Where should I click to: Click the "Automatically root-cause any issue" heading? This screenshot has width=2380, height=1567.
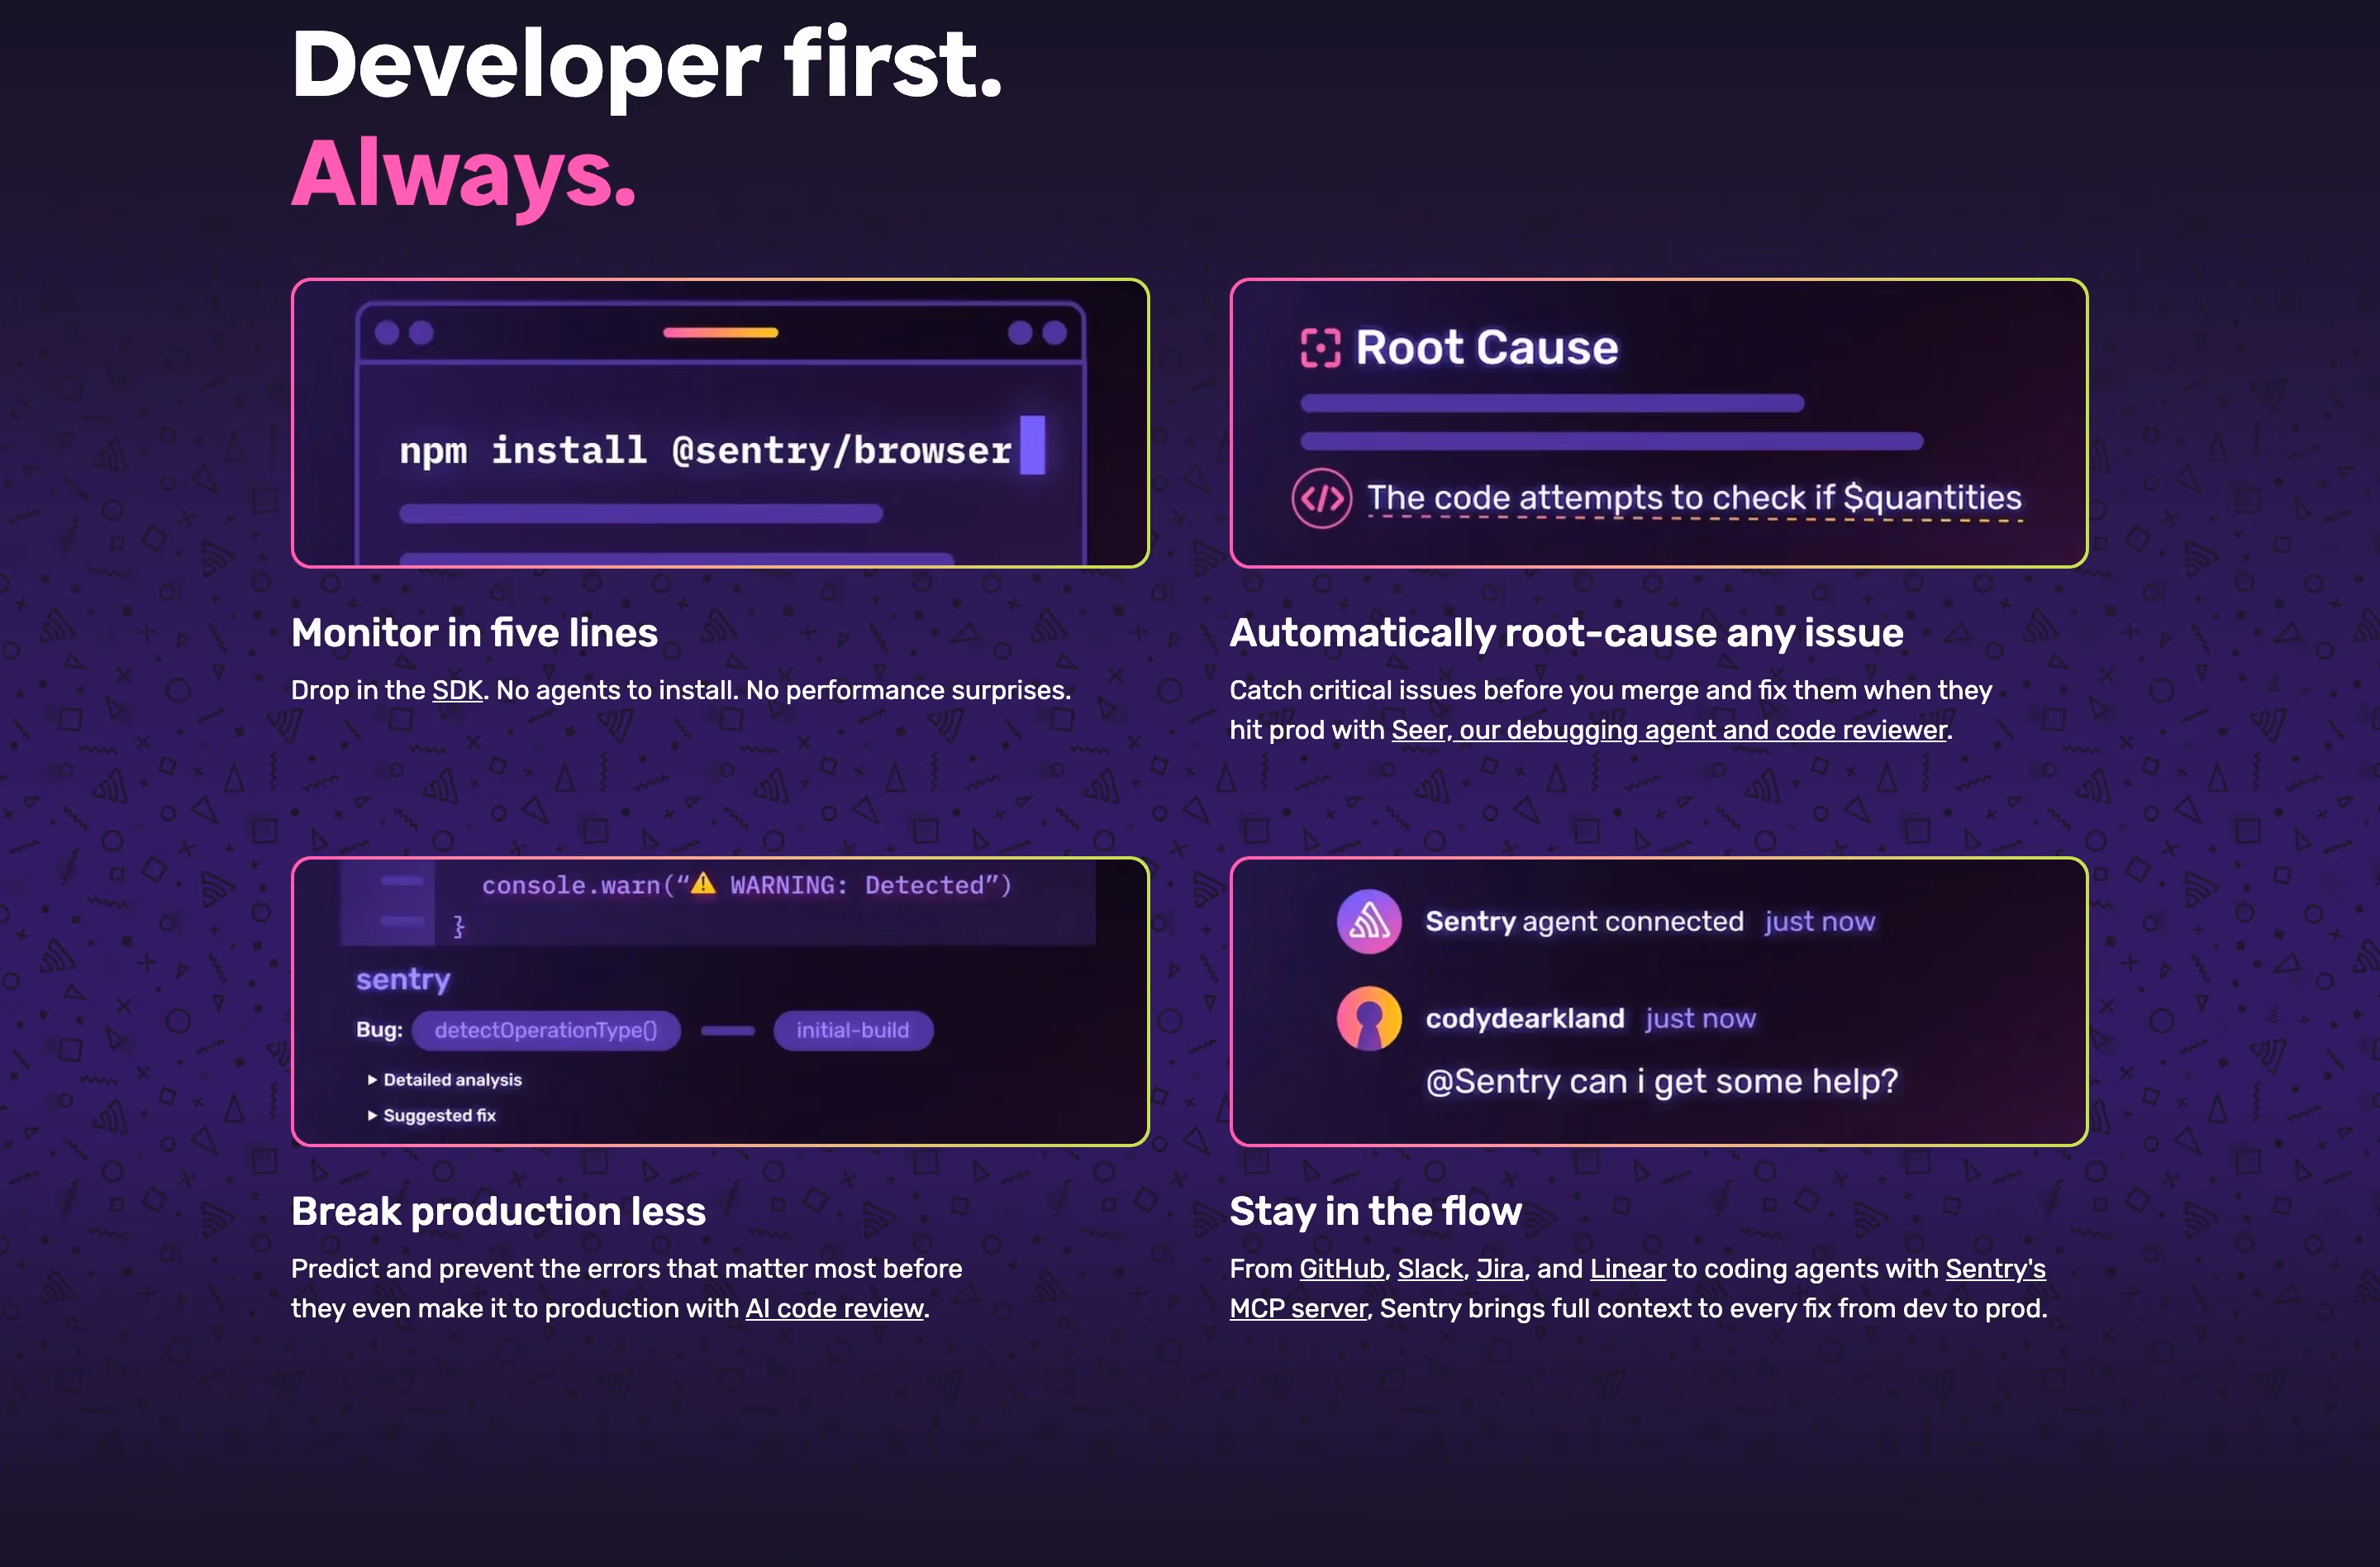[x=1566, y=633]
